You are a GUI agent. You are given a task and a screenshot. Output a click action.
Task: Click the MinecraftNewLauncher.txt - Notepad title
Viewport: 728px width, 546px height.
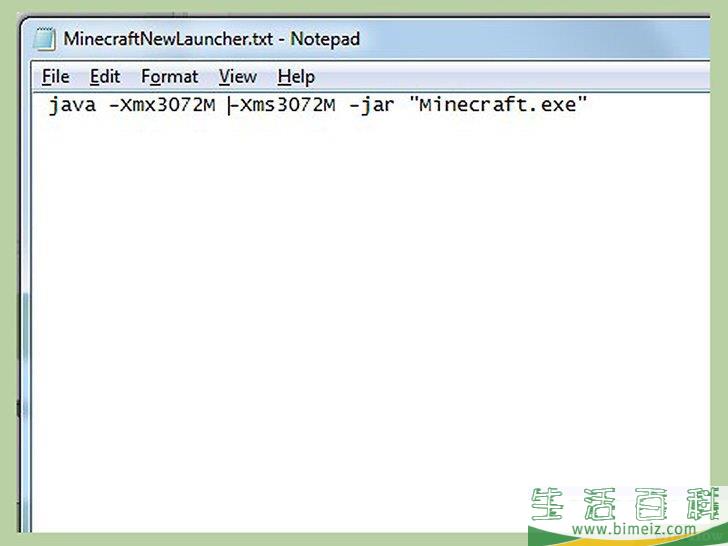click(211, 39)
